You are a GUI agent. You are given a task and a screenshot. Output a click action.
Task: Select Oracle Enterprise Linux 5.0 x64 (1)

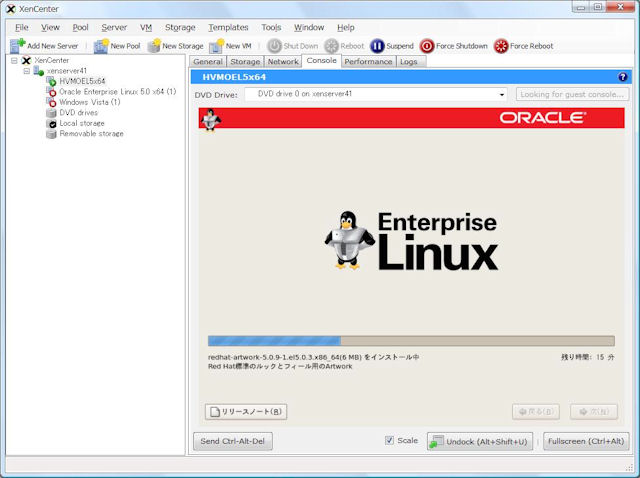[x=118, y=91]
